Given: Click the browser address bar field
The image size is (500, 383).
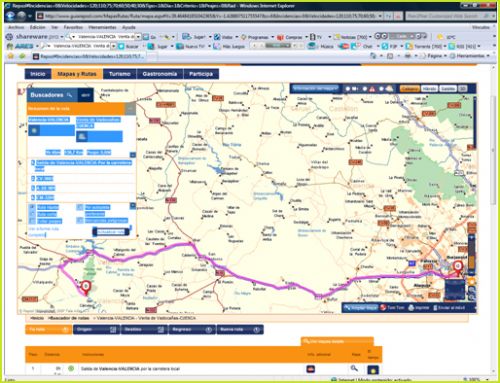Looking at the screenshot, I should point(210,16).
